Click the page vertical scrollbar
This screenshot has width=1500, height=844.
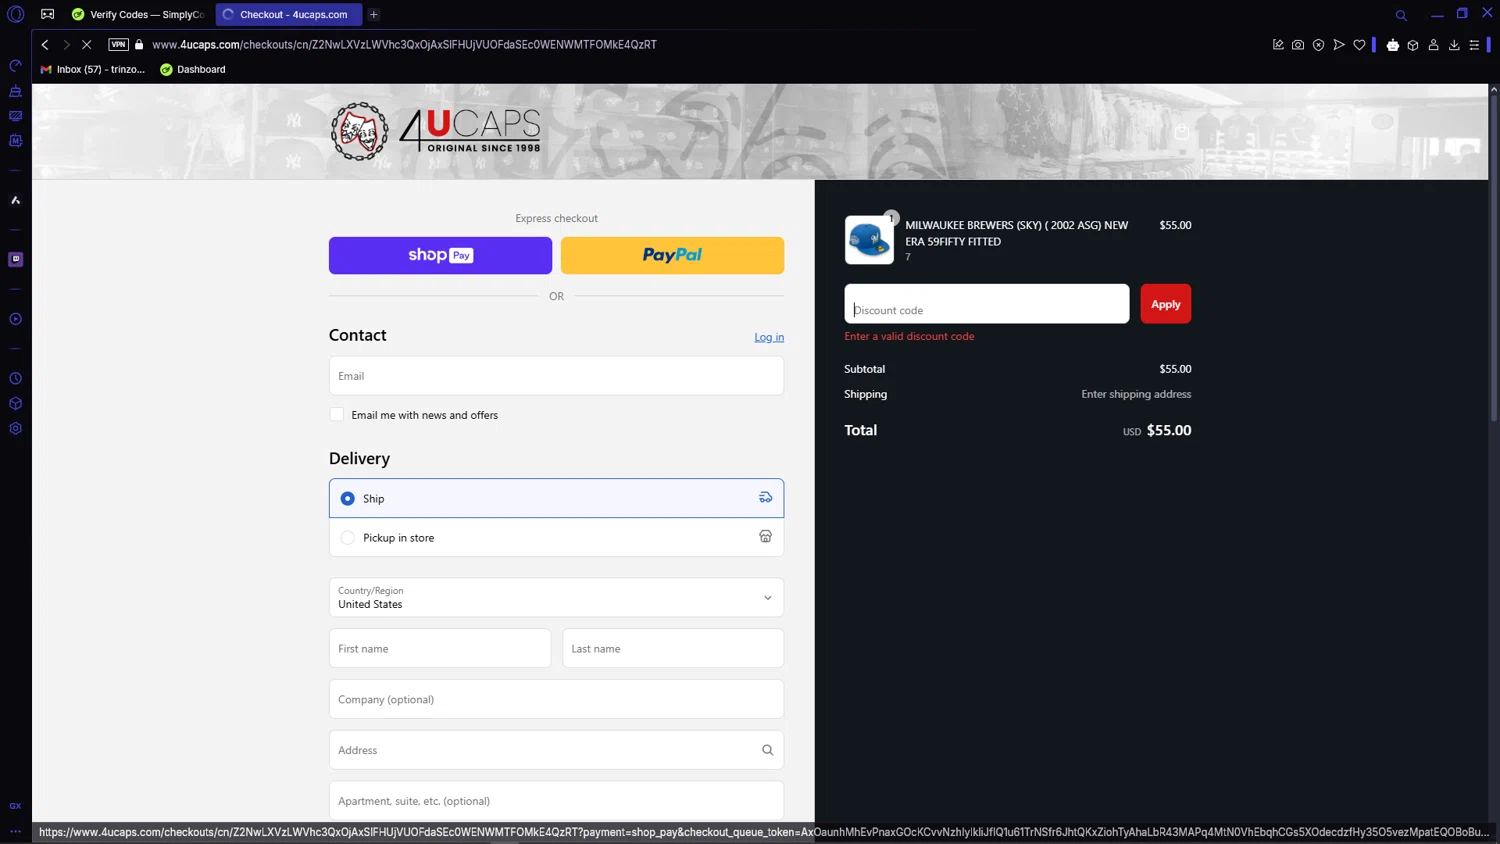[x=1494, y=260]
